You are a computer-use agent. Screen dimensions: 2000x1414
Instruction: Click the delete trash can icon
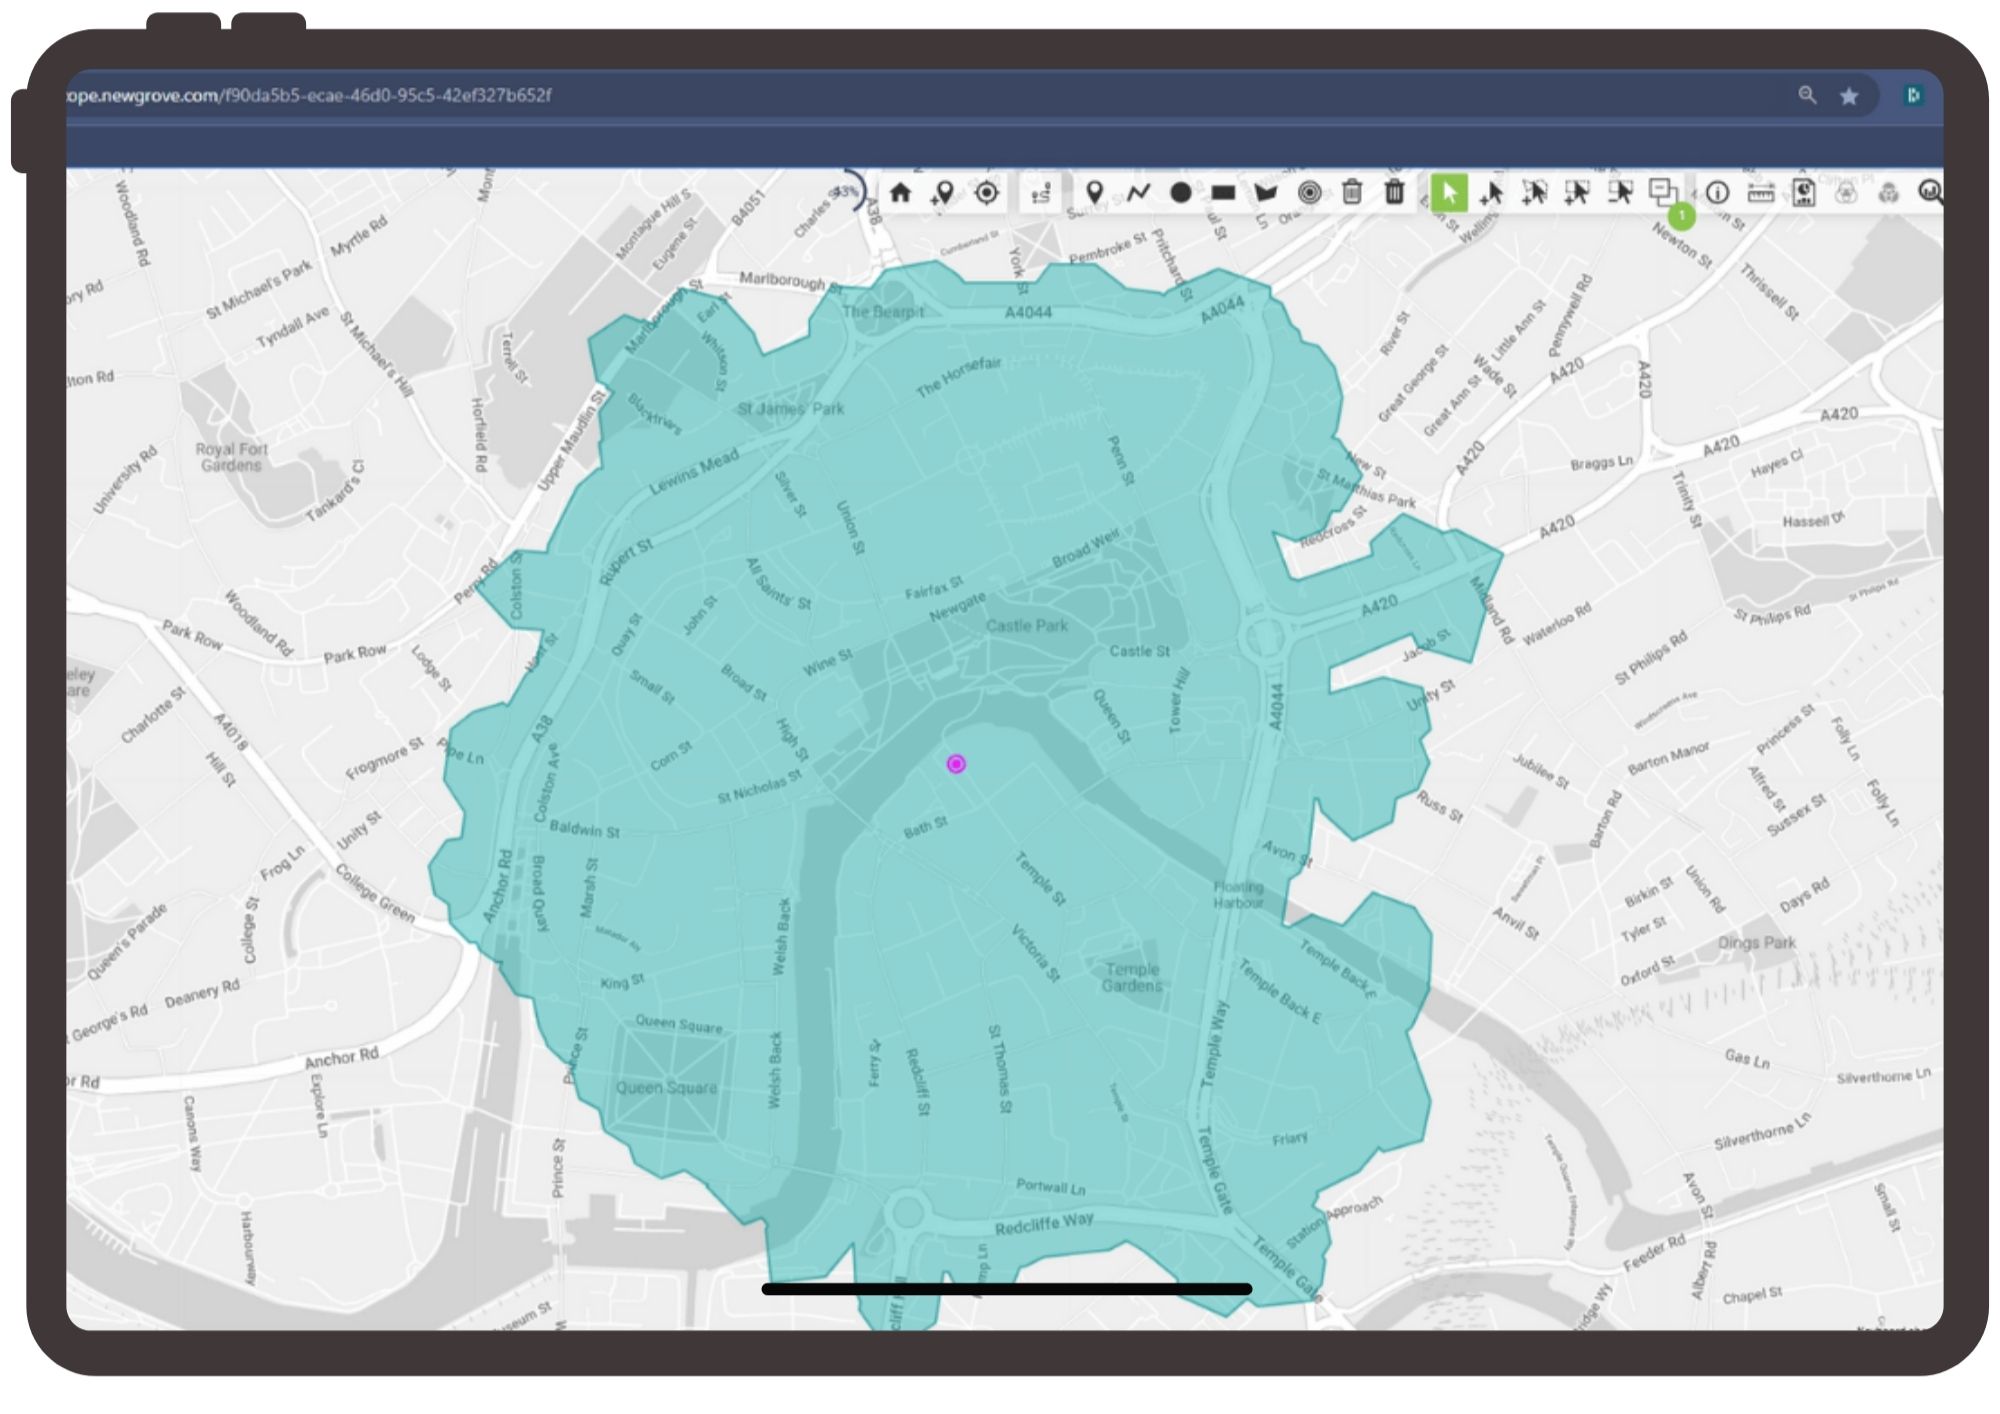coord(1352,193)
